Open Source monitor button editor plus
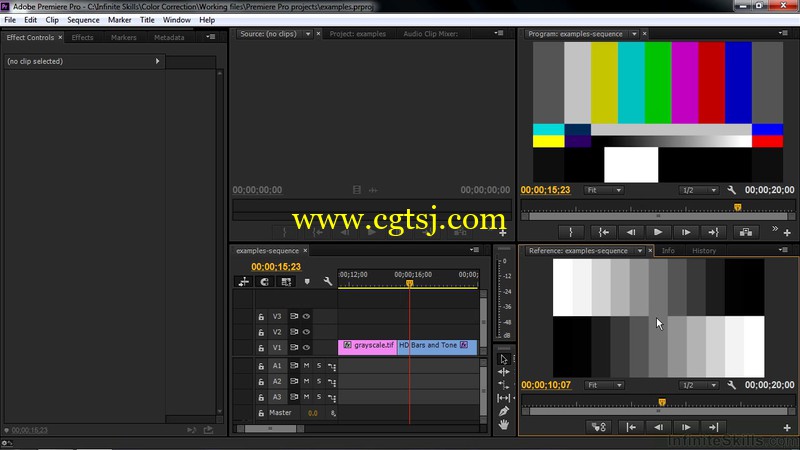This screenshot has width=800, height=450. point(503,233)
